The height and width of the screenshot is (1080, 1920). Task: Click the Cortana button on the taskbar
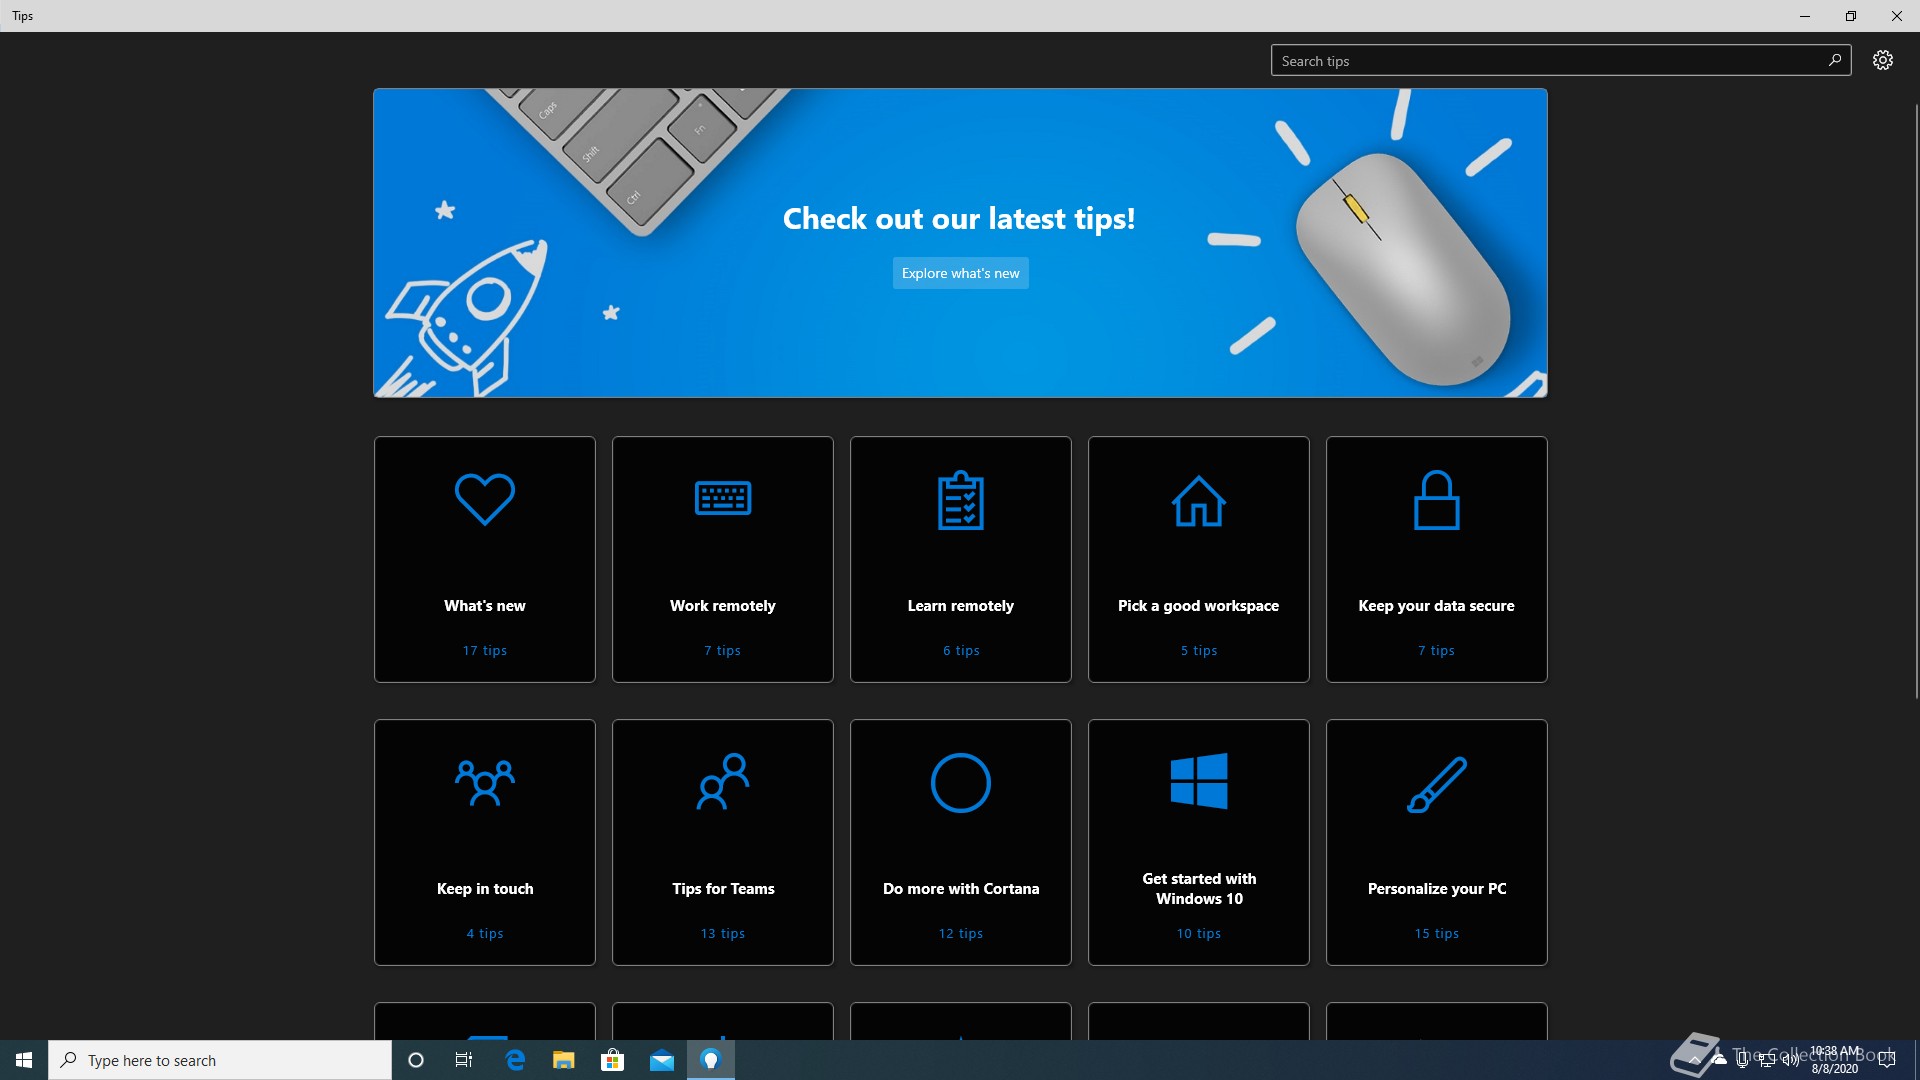[416, 1060]
